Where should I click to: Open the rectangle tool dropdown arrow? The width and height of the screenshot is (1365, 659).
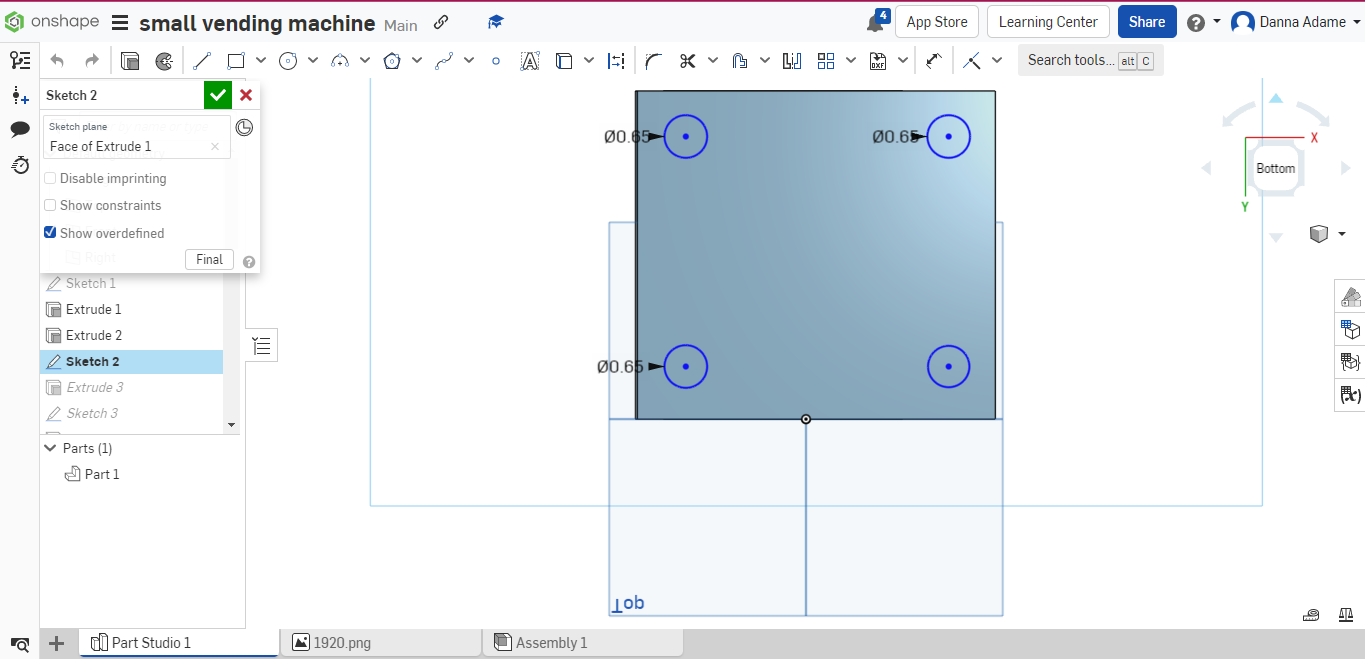pyautogui.click(x=259, y=60)
